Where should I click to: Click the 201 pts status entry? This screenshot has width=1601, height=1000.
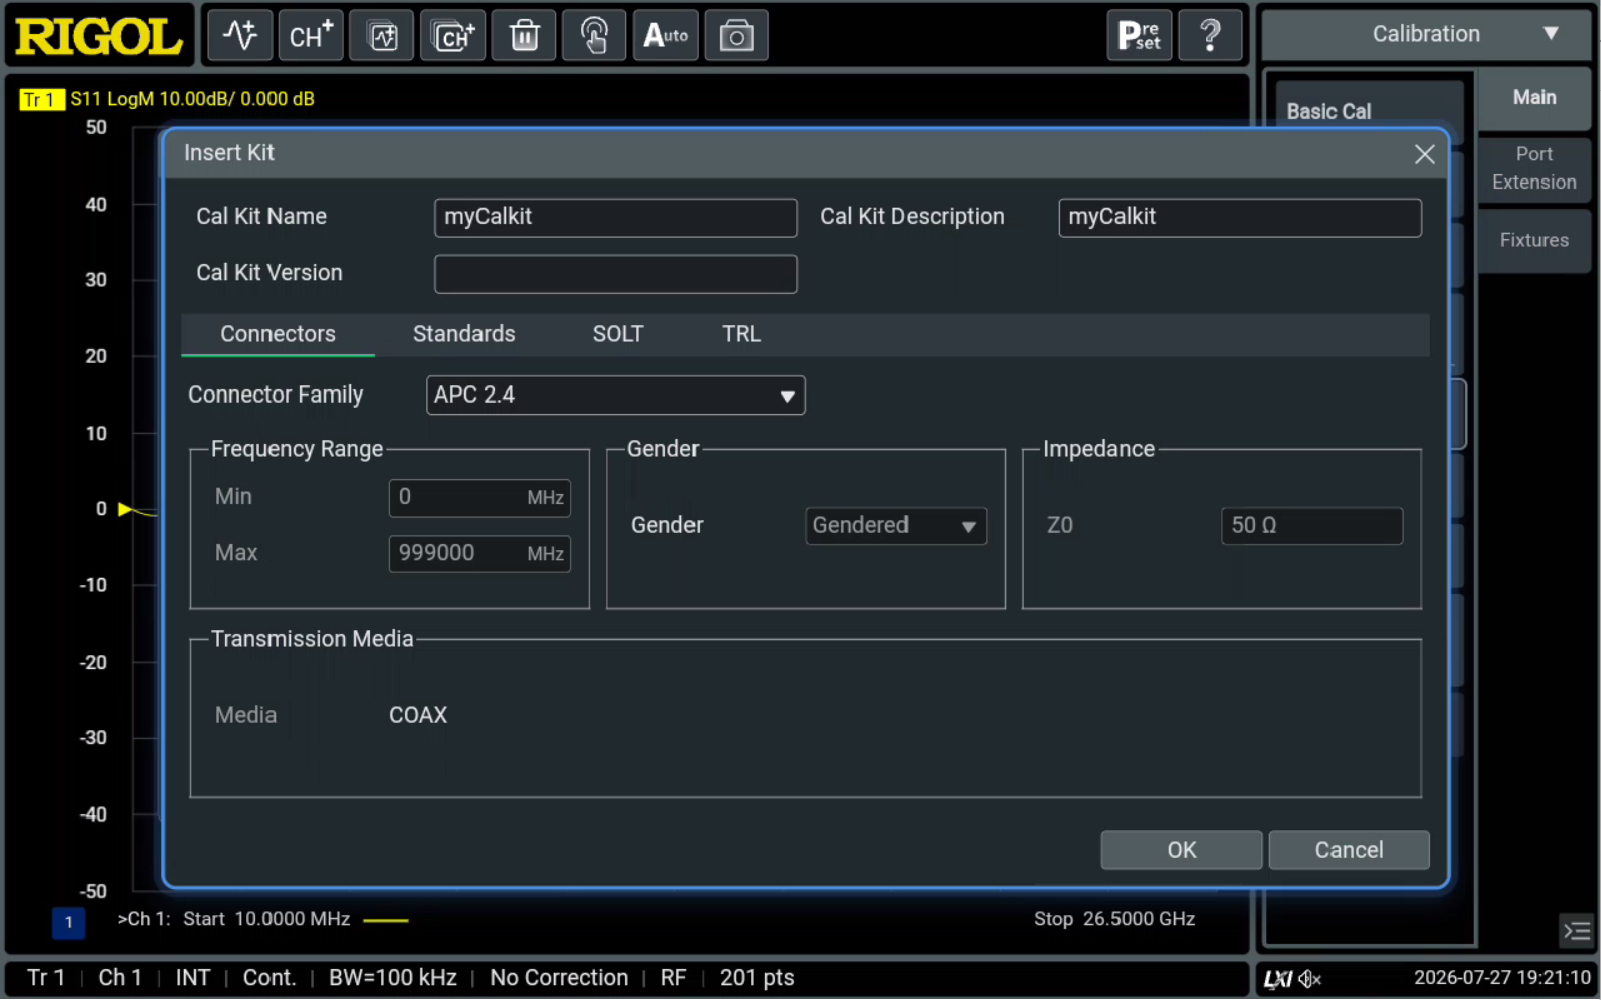click(757, 978)
